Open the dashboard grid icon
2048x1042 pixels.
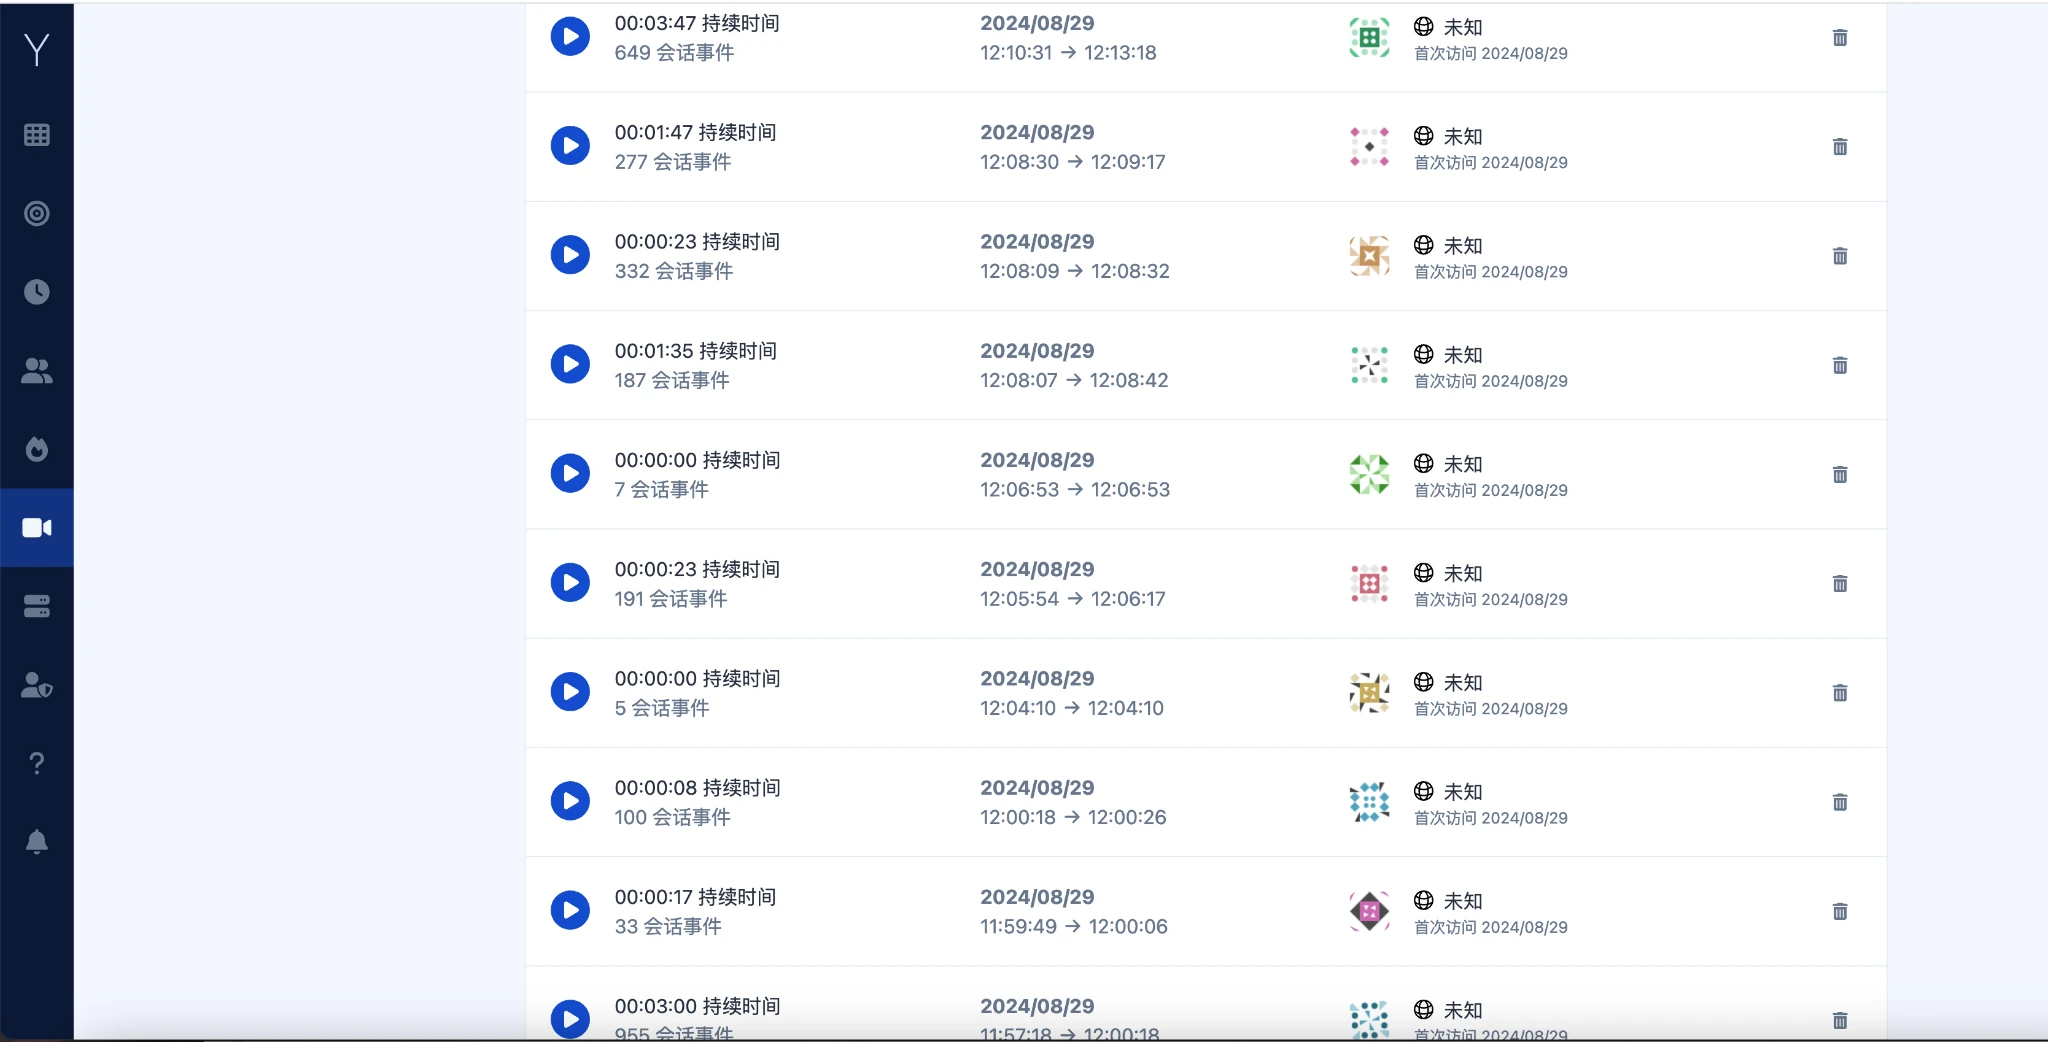(x=37, y=135)
